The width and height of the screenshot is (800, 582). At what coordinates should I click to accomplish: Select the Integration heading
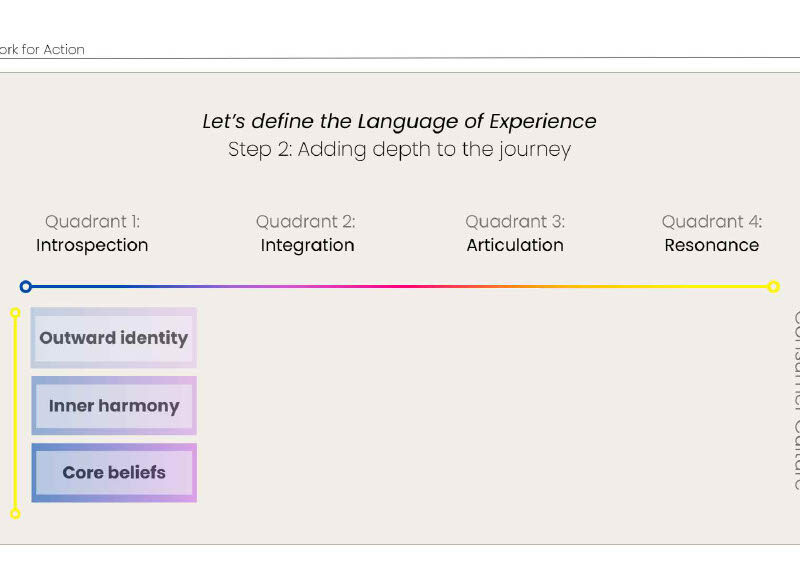pos(307,245)
